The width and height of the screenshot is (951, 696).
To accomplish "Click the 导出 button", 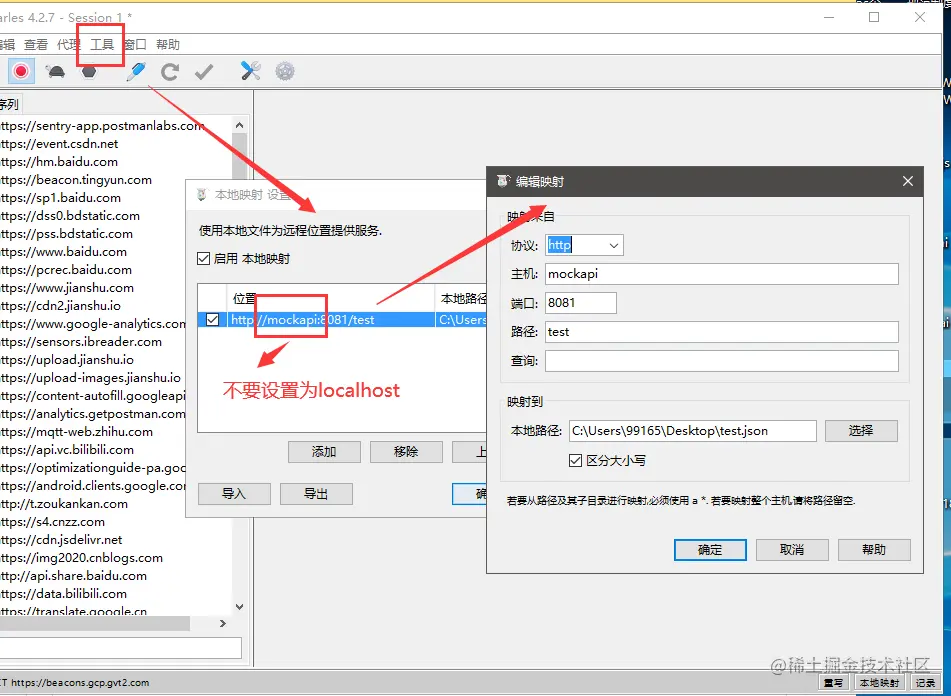I will [x=316, y=494].
